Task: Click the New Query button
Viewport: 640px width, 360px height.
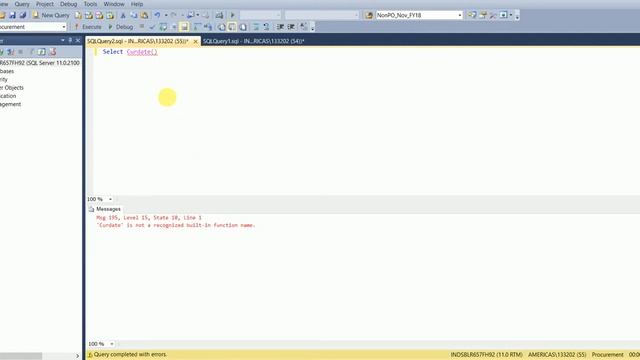Action: tap(51, 15)
